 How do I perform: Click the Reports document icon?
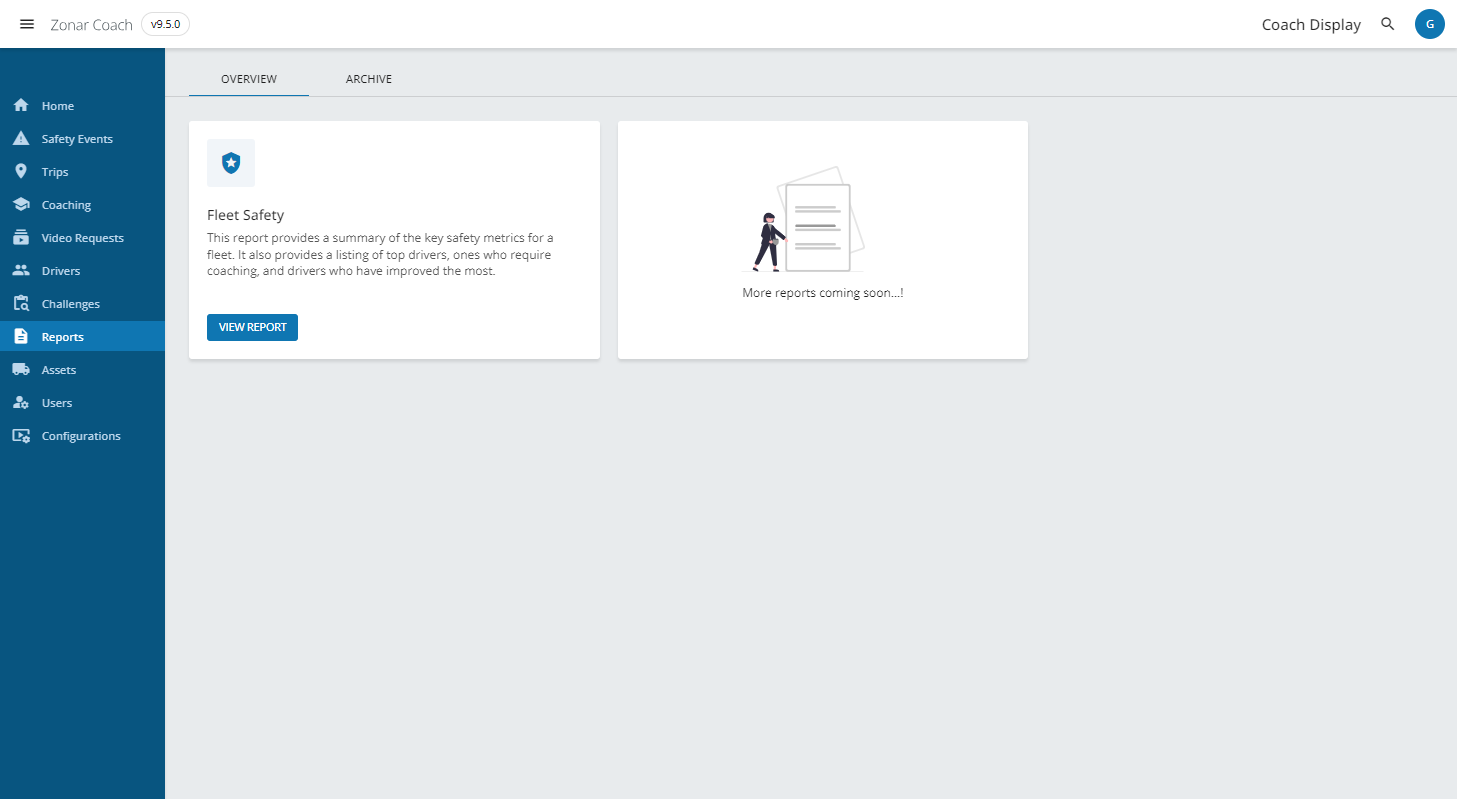[21, 336]
